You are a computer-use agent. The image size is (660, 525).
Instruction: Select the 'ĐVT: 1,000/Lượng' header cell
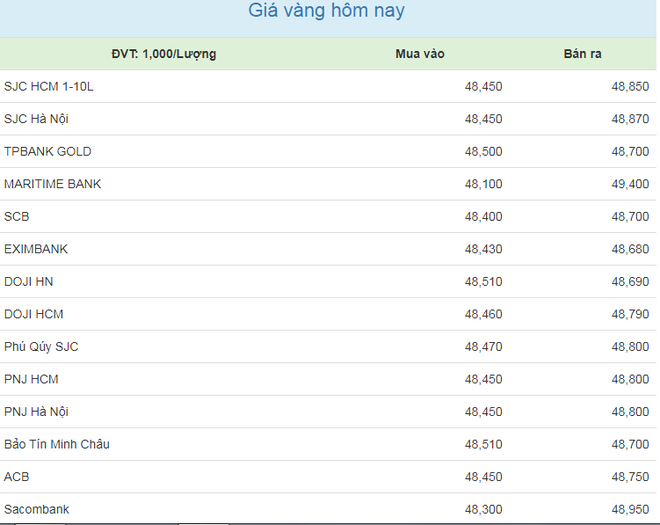(x=164, y=54)
